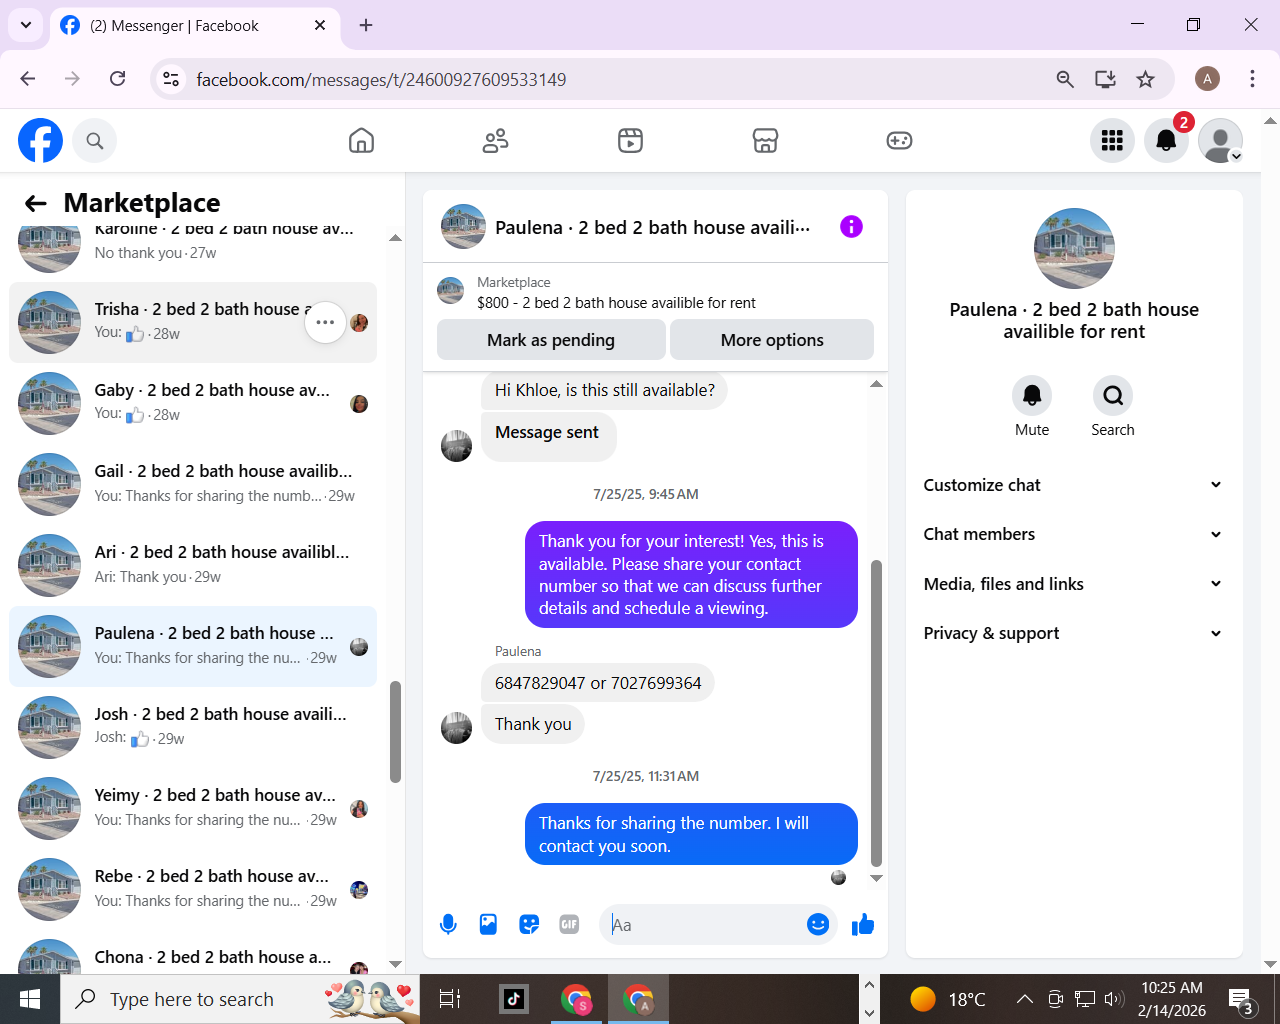Show hidden system tray icons chevron
1280x1024 pixels.
pos(1025,999)
